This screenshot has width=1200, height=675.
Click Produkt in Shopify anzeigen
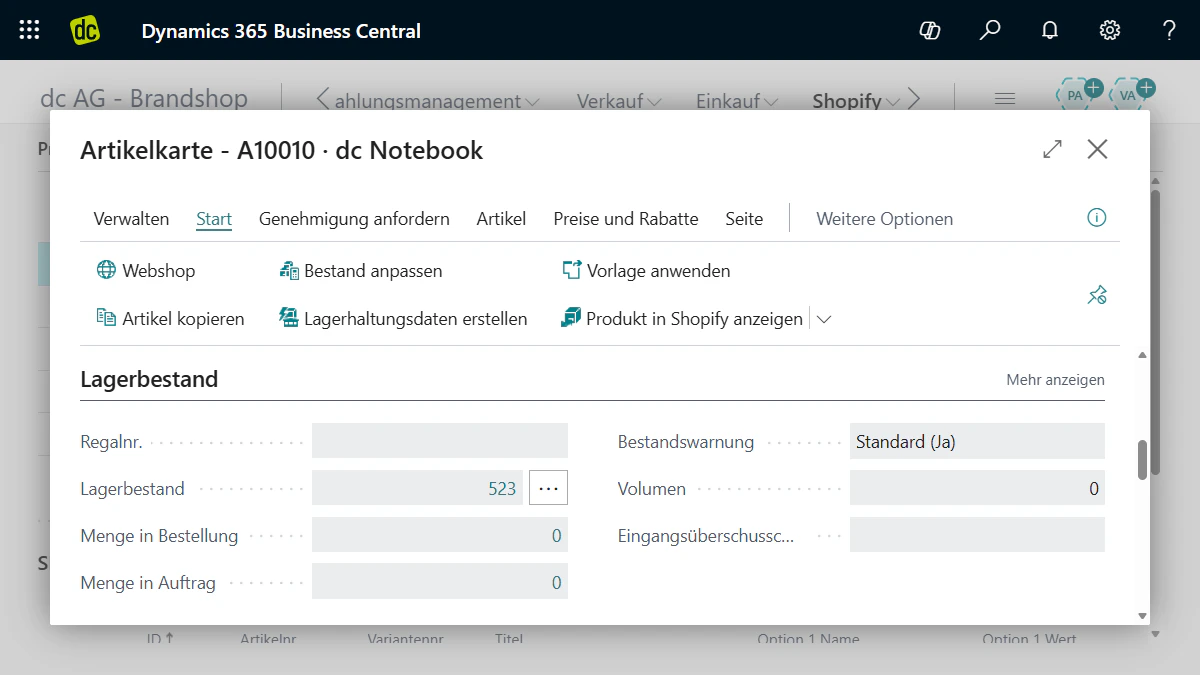(x=683, y=319)
